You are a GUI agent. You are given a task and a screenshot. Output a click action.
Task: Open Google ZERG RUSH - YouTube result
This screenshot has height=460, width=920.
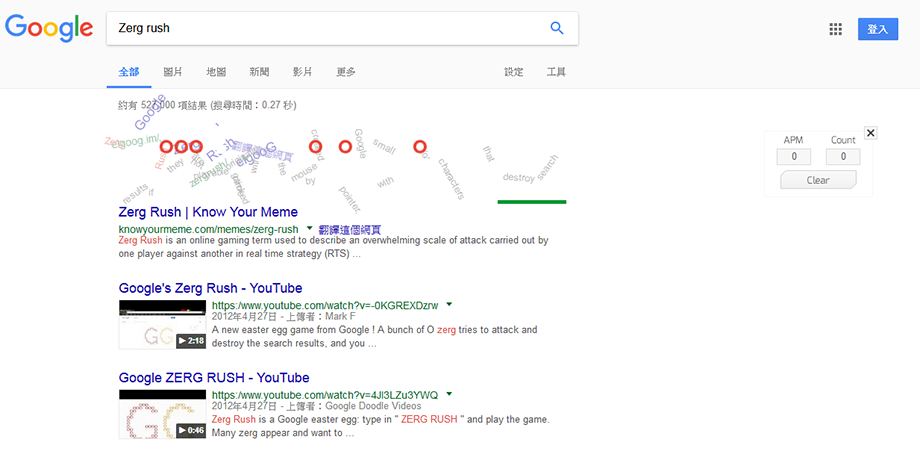214,377
